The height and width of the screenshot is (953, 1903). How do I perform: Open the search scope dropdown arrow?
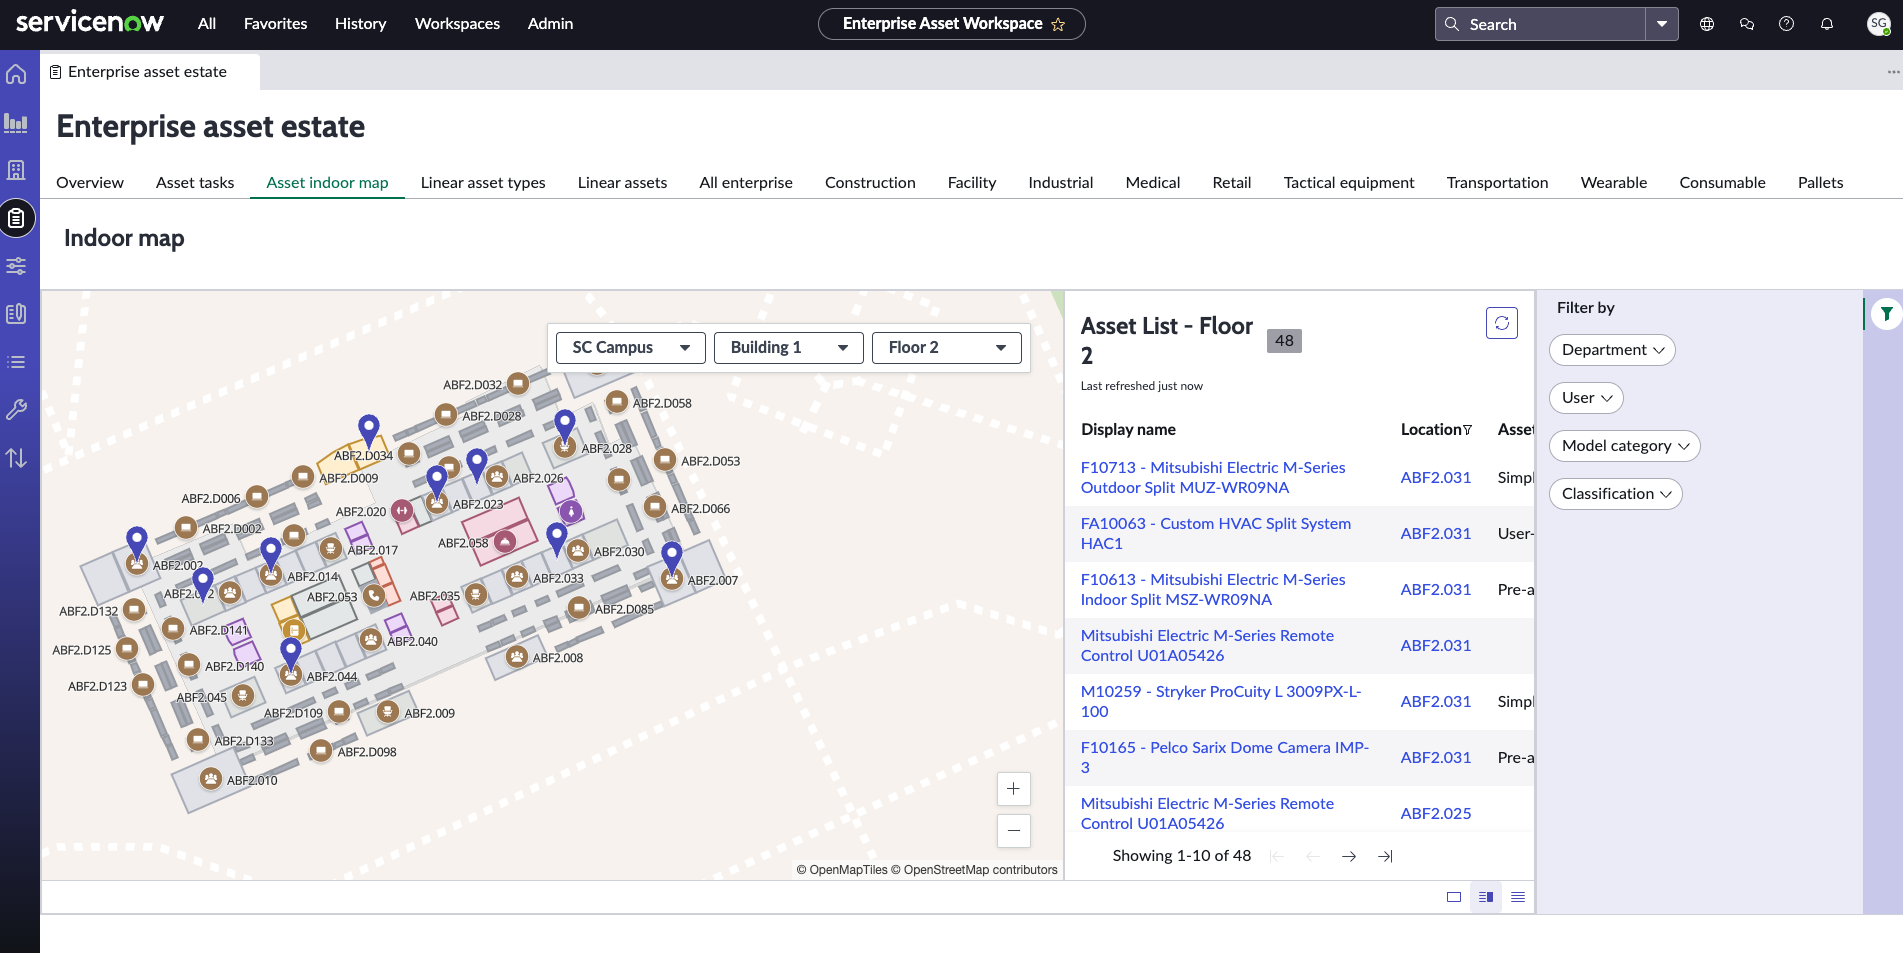(1662, 24)
